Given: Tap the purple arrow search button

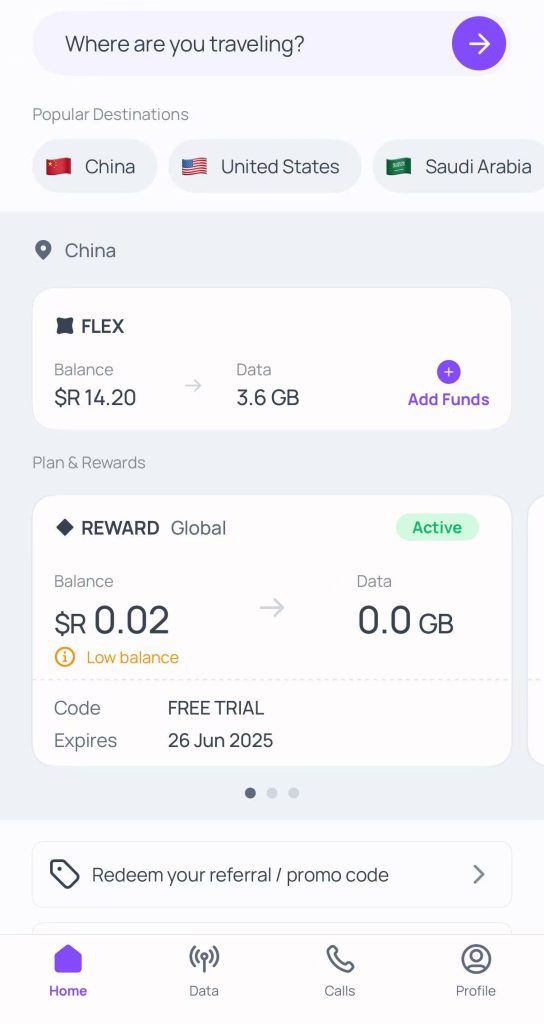Looking at the screenshot, I should click(479, 44).
